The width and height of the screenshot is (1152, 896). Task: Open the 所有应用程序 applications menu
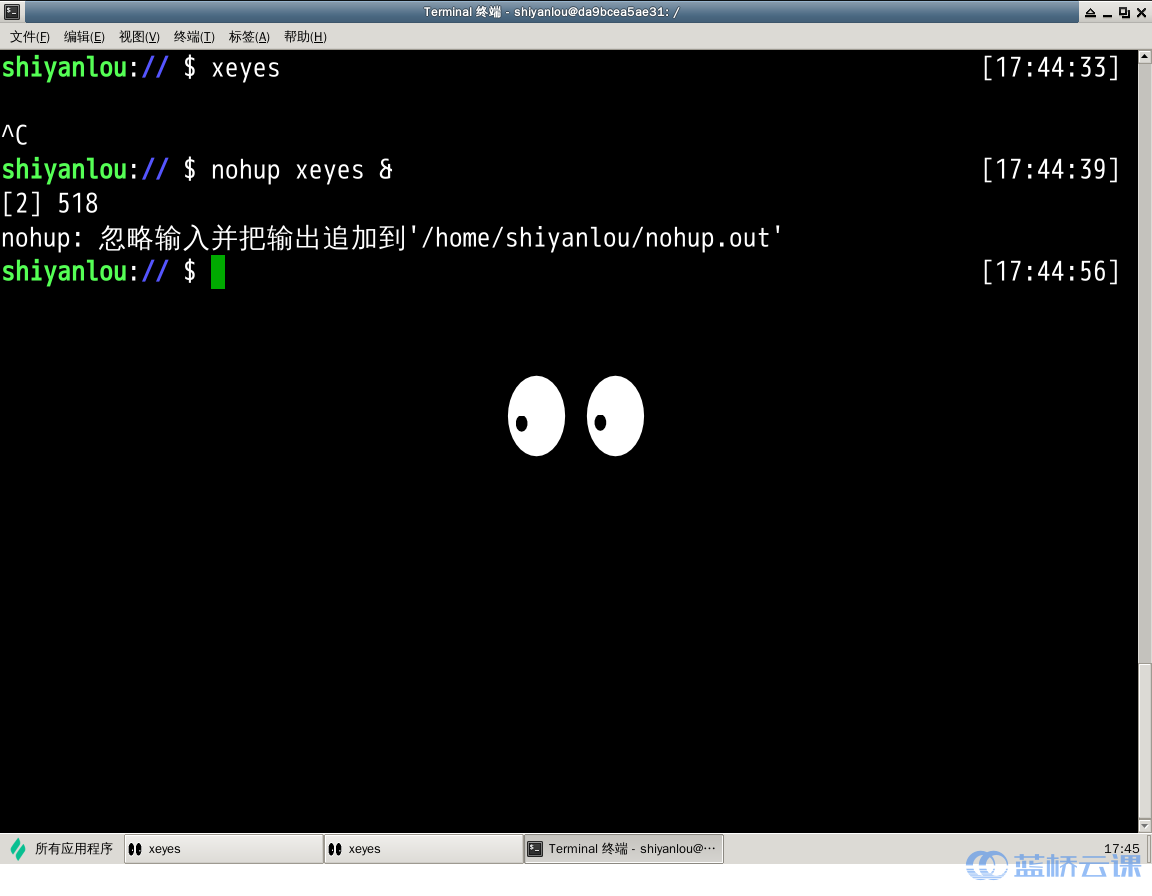click(x=62, y=849)
